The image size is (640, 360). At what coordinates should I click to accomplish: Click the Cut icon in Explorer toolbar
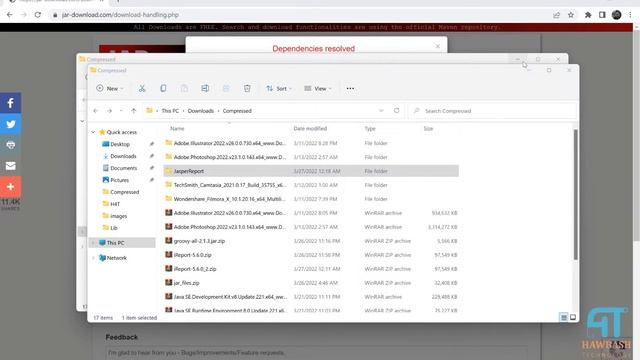[142, 88]
